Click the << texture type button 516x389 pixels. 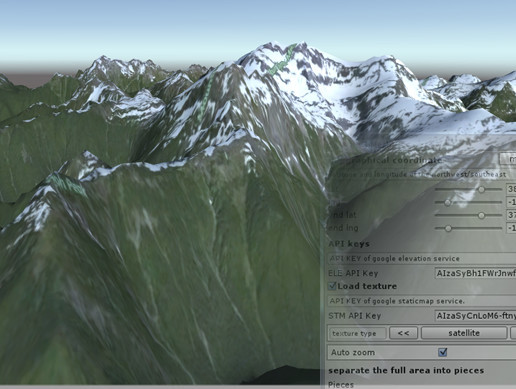coord(403,333)
